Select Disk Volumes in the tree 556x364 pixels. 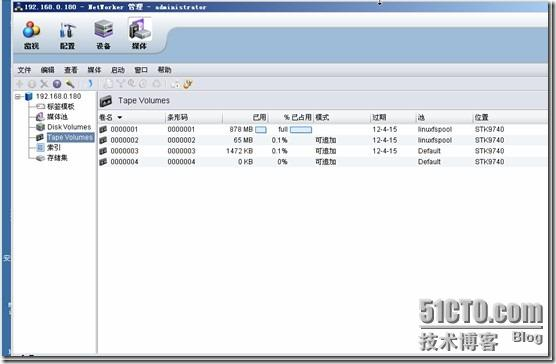coord(69,127)
